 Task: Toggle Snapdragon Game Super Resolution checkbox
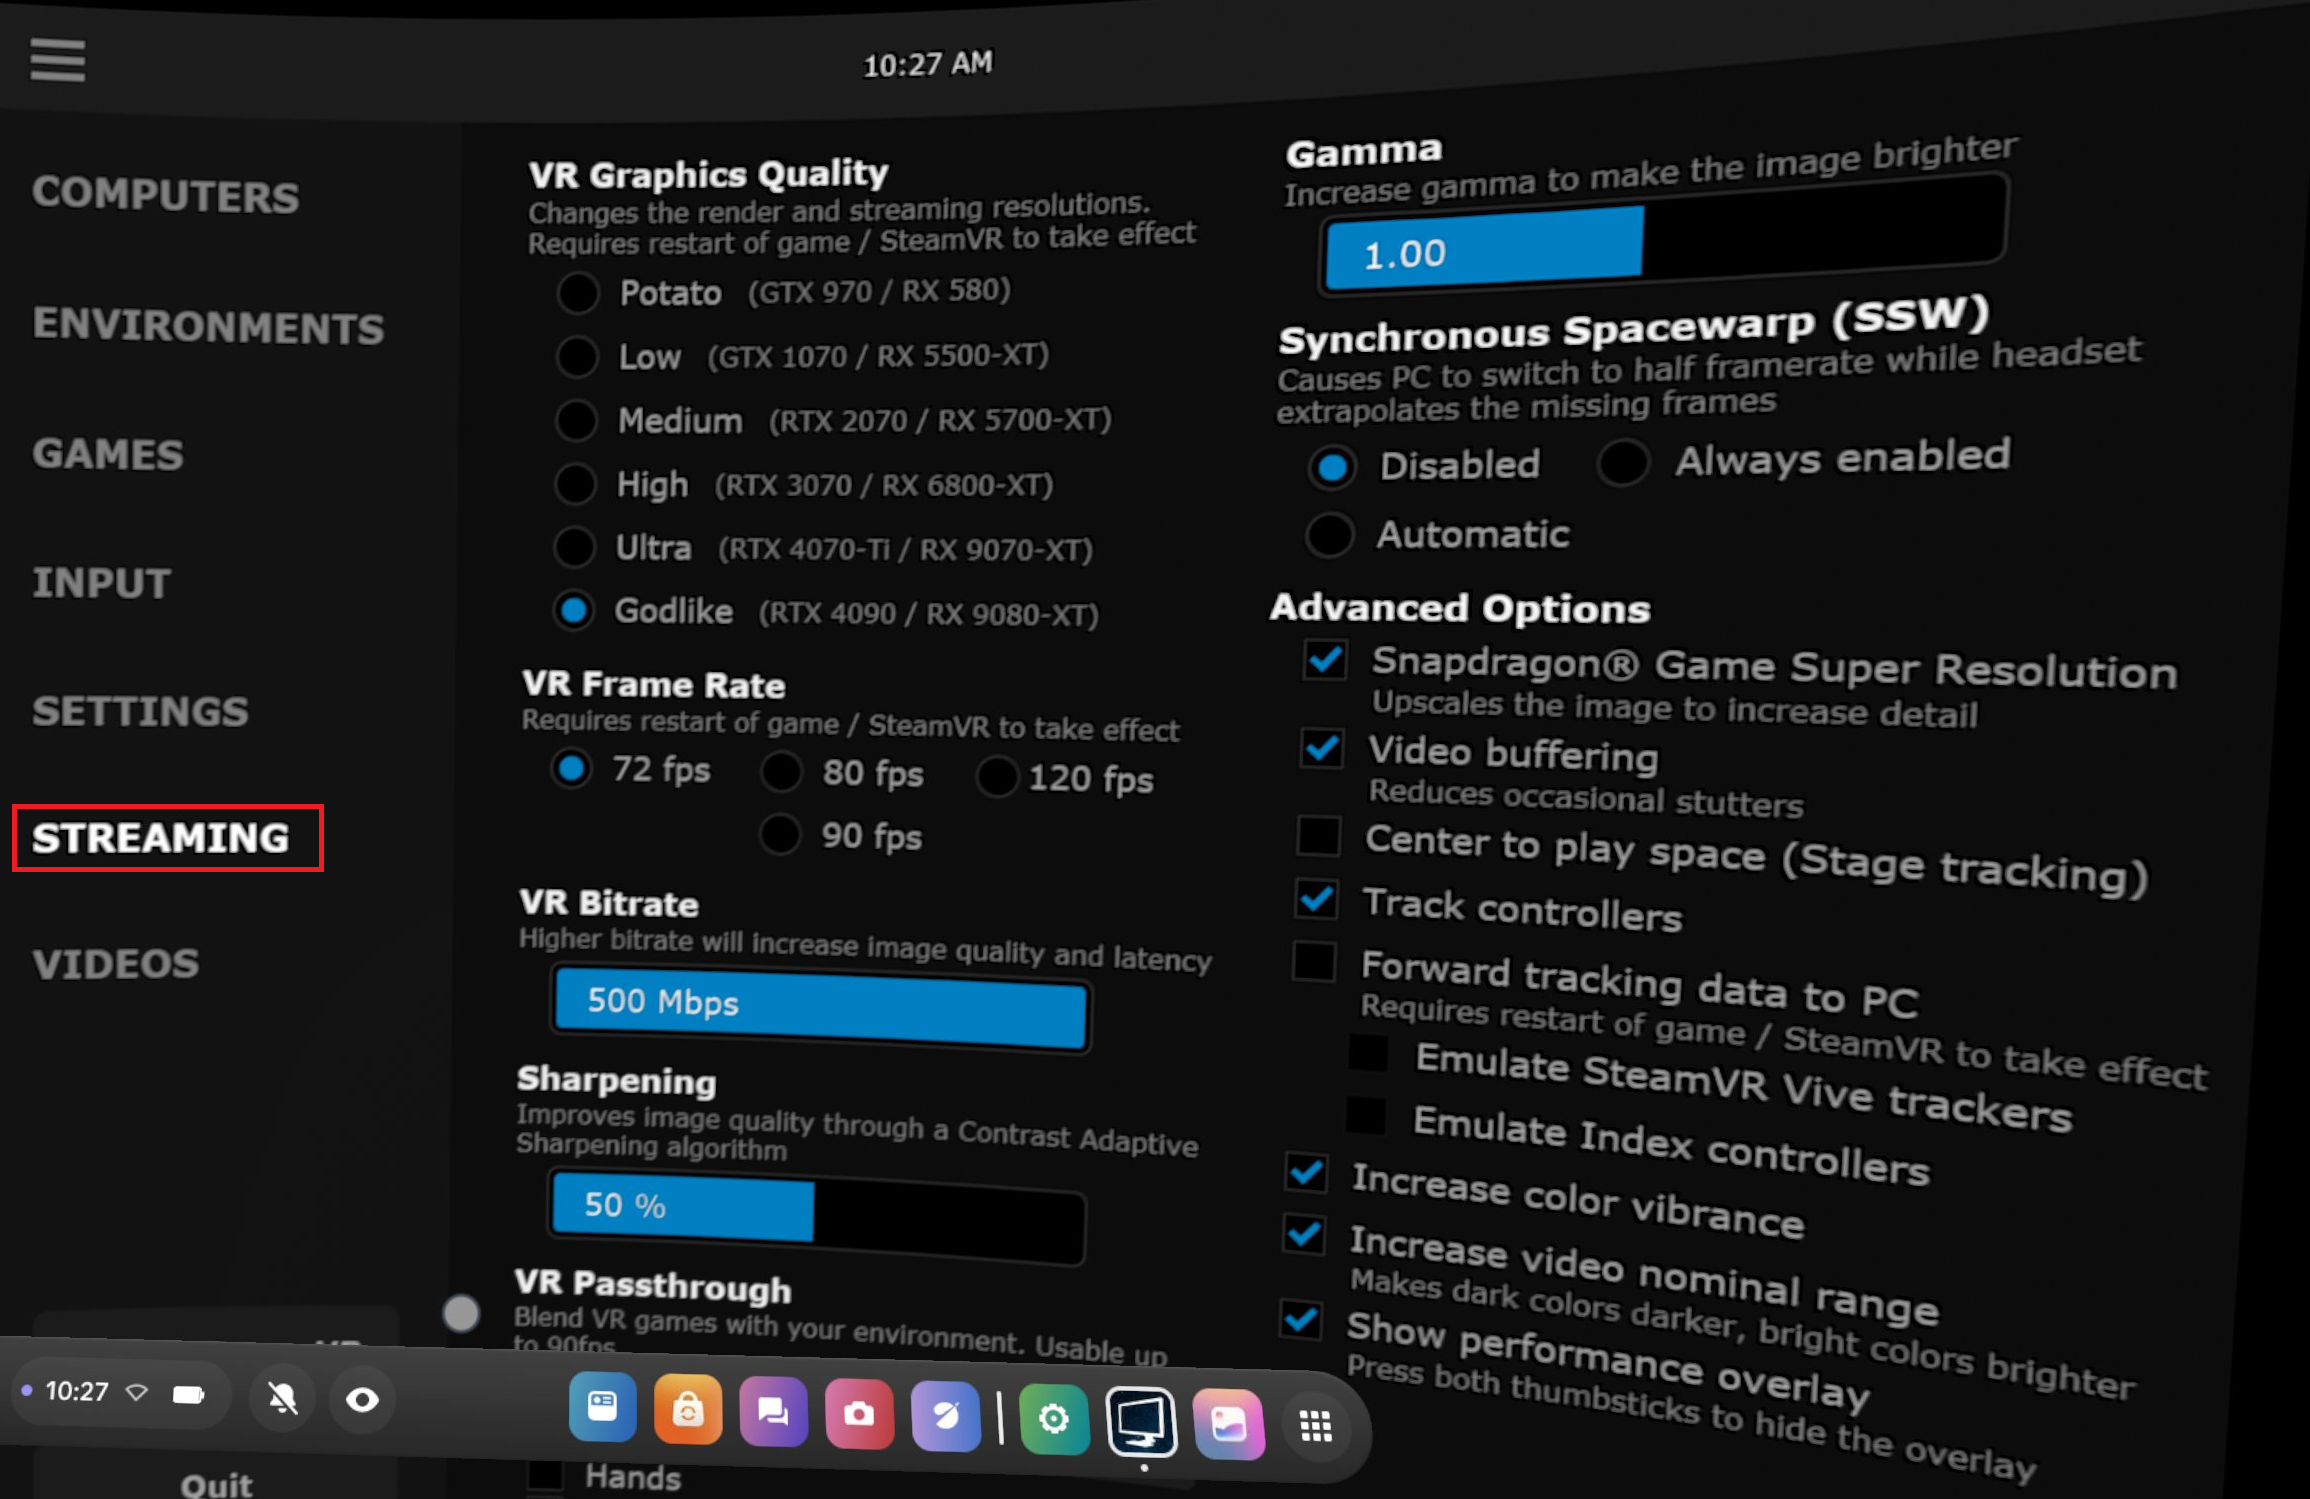(x=1325, y=660)
